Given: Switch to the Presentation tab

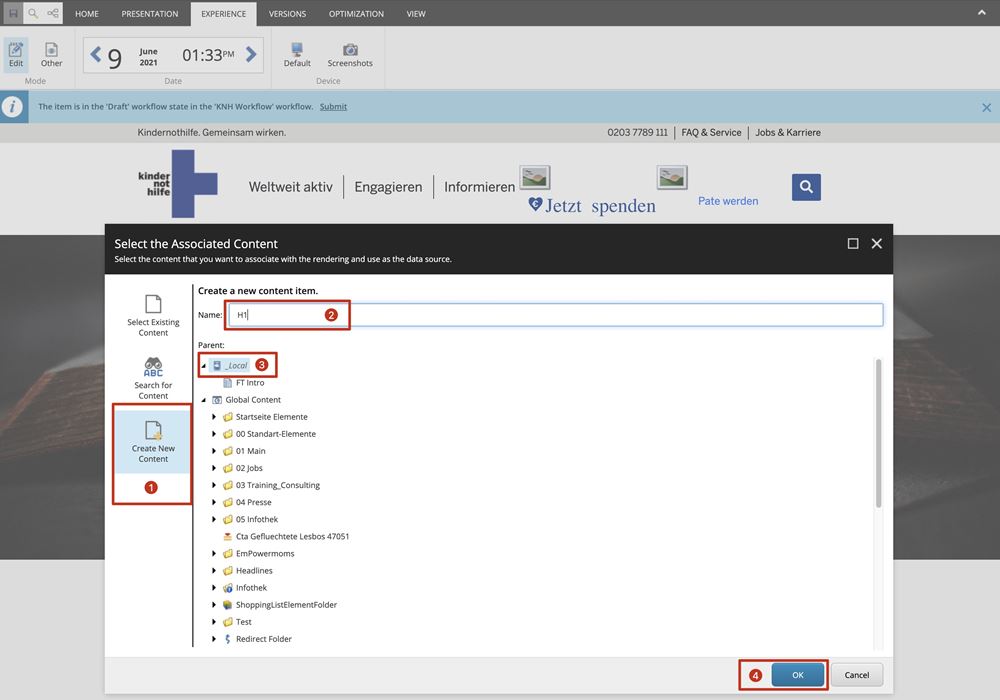Looking at the screenshot, I should [150, 14].
